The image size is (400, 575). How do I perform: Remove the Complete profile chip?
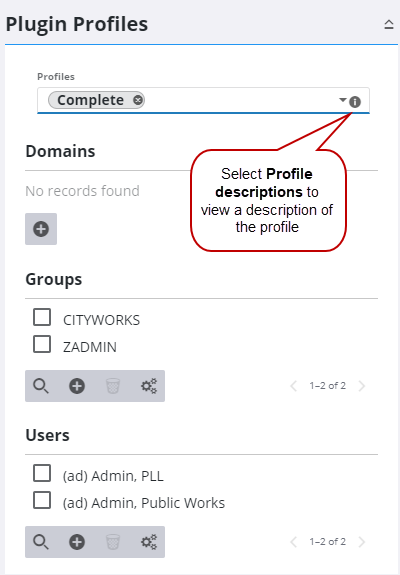138,100
